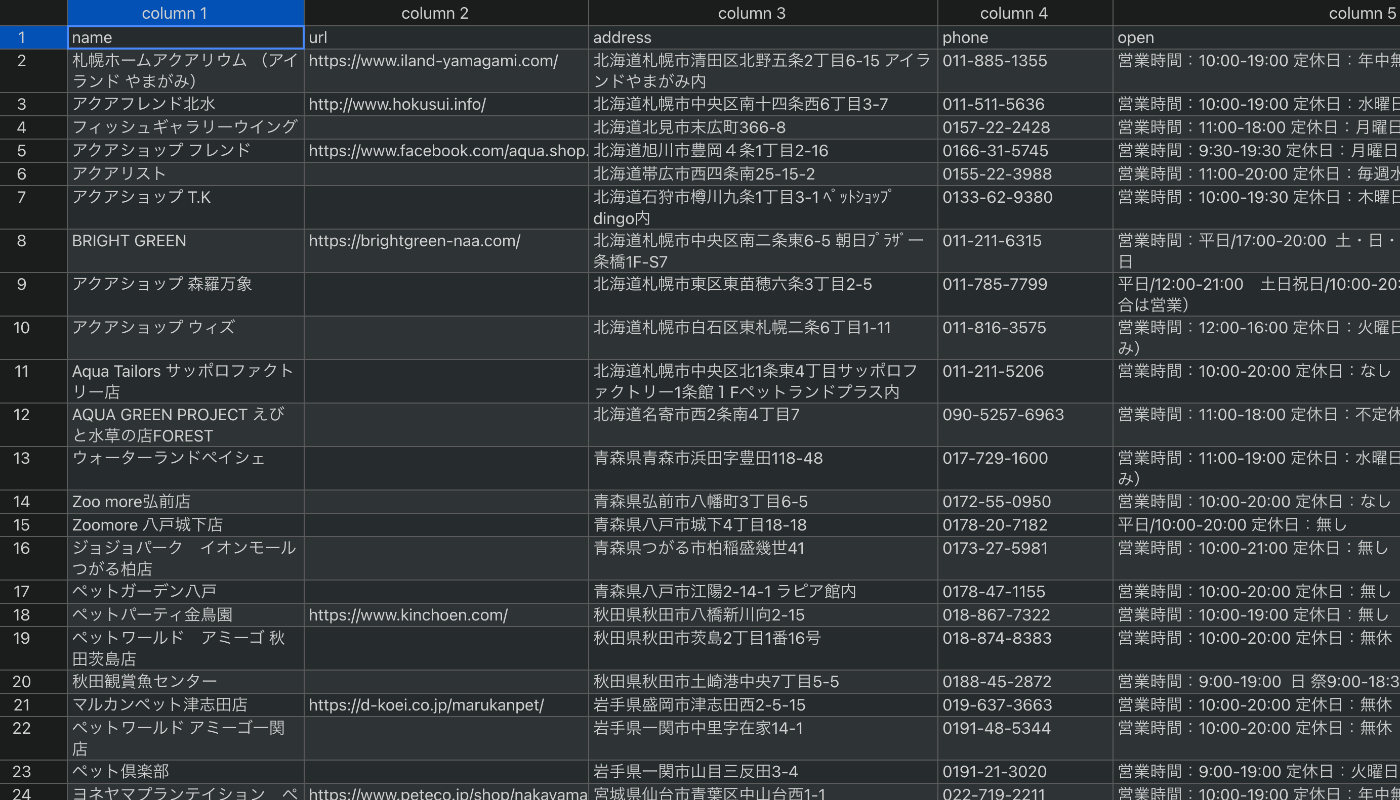Select the column 3 header
The height and width of the screenshot is (800, 1400).
(763, 13)
